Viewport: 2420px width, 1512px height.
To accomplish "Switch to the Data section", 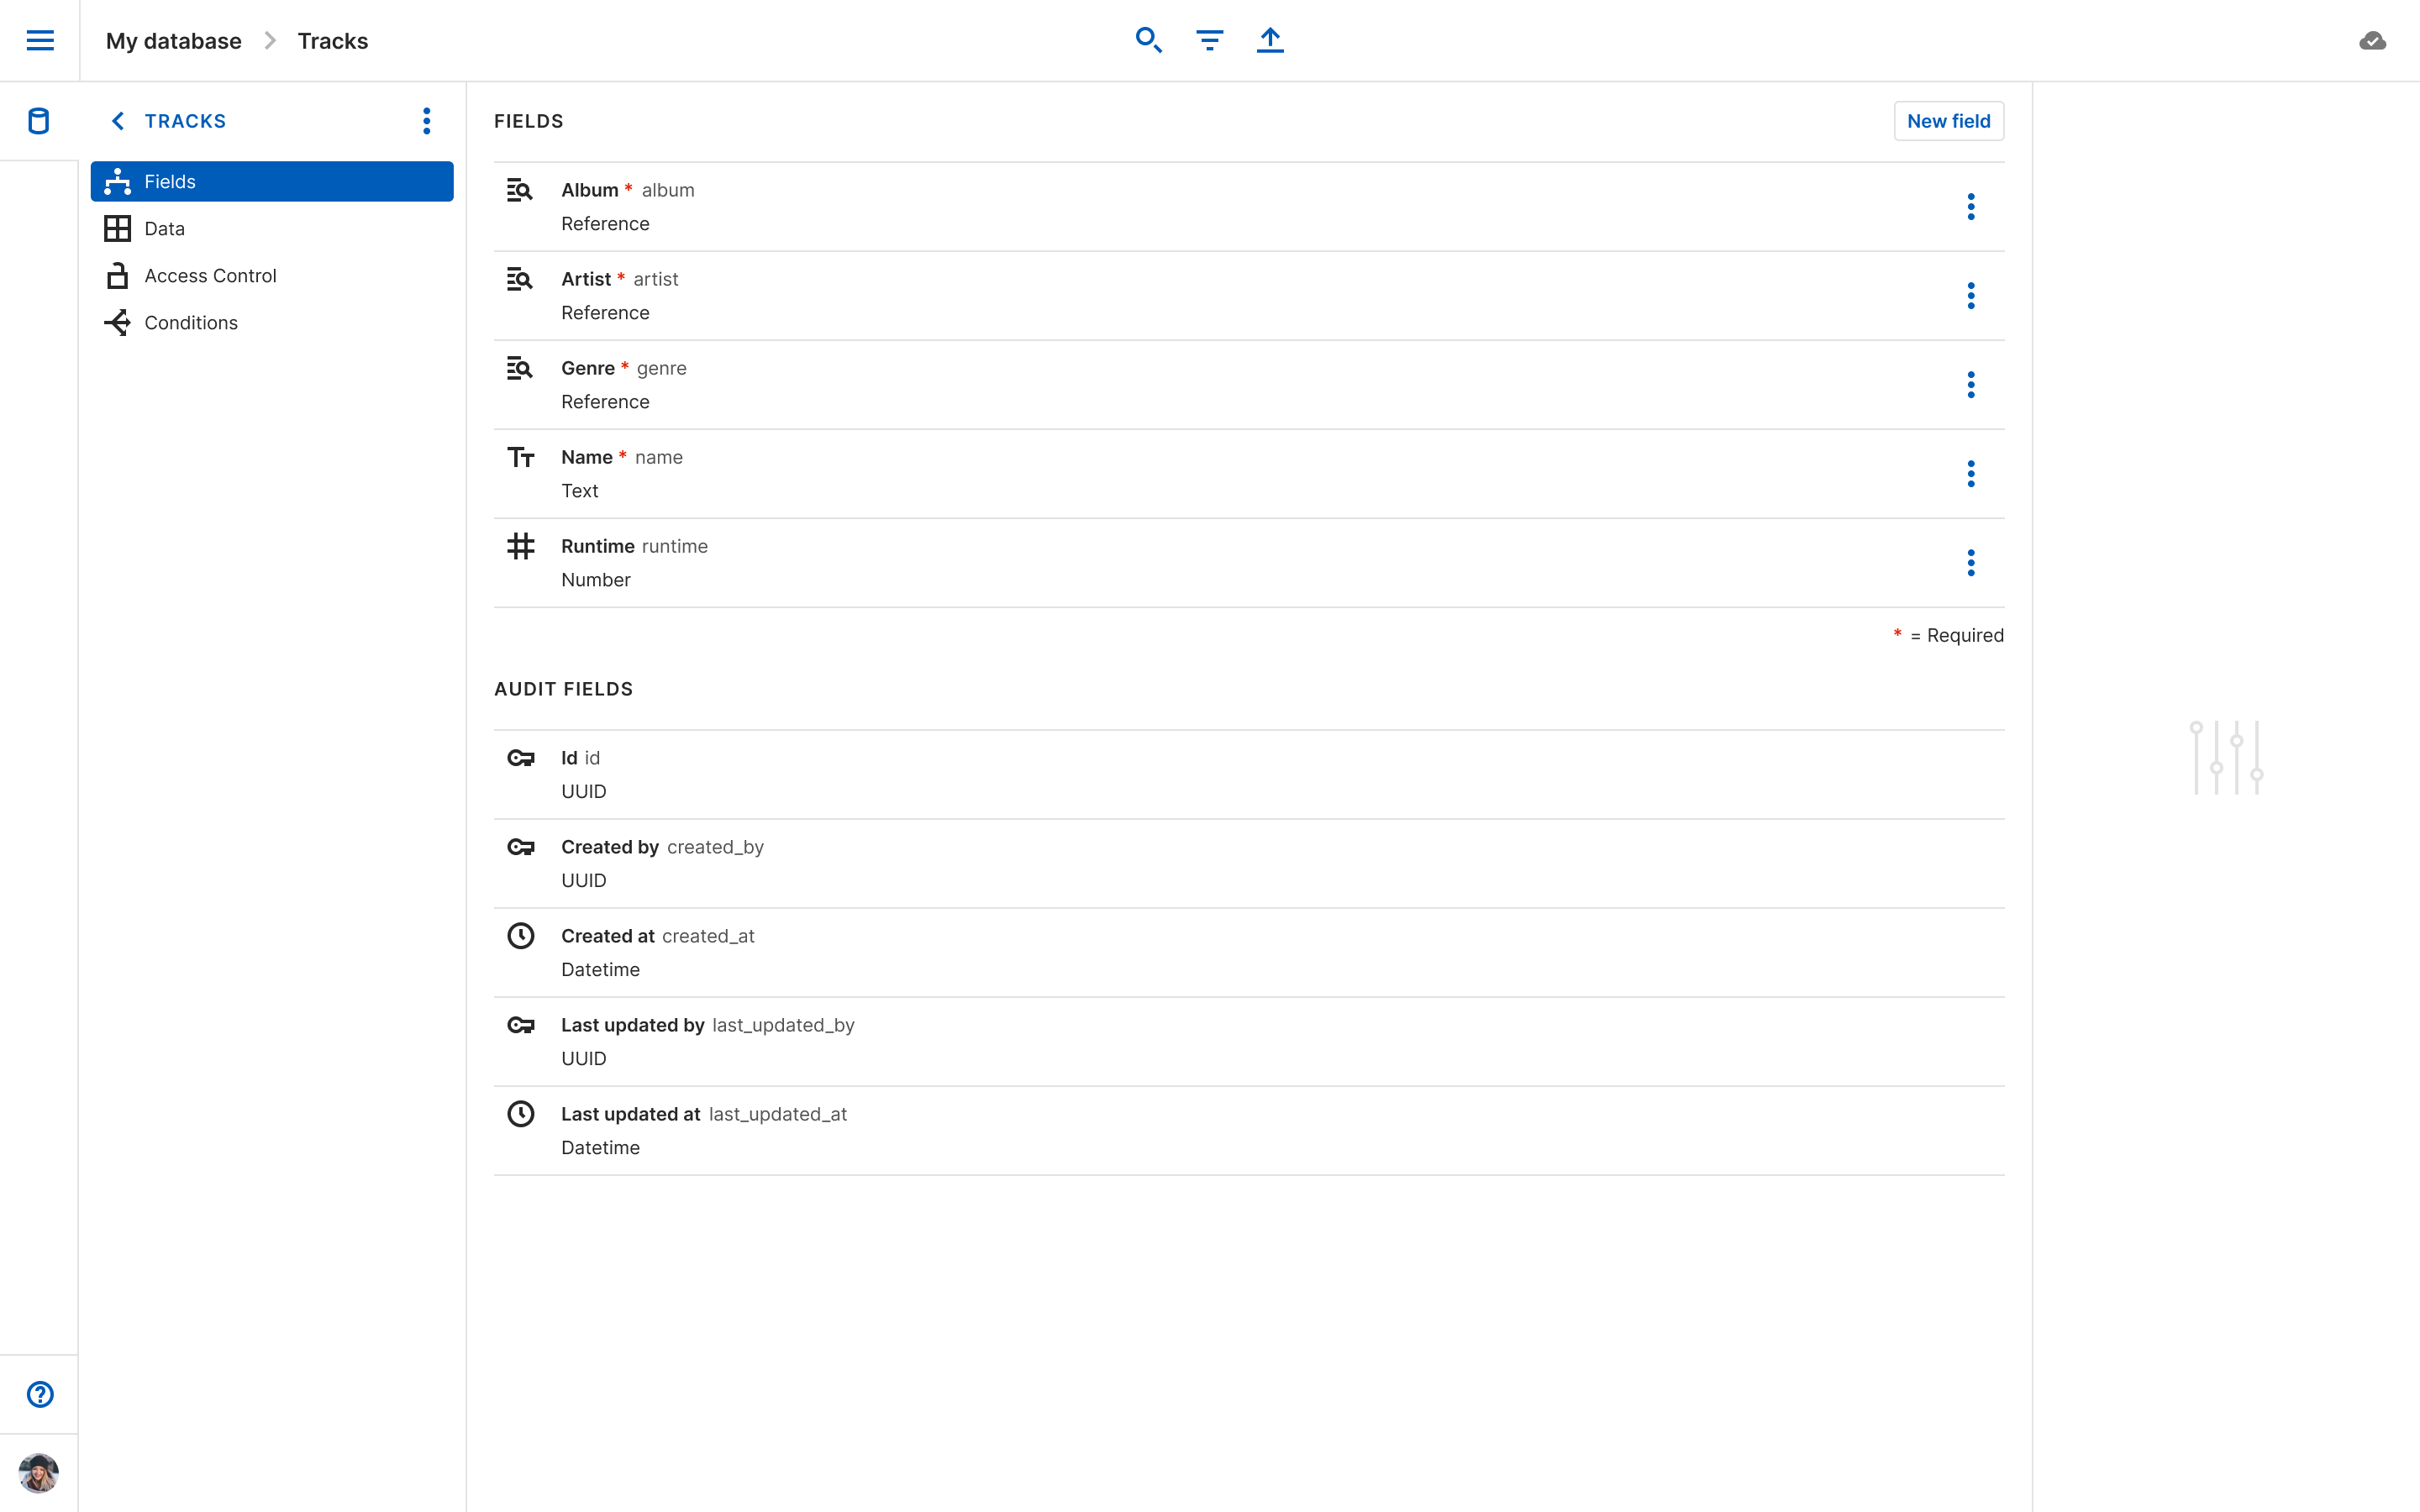I will [165, 229].
